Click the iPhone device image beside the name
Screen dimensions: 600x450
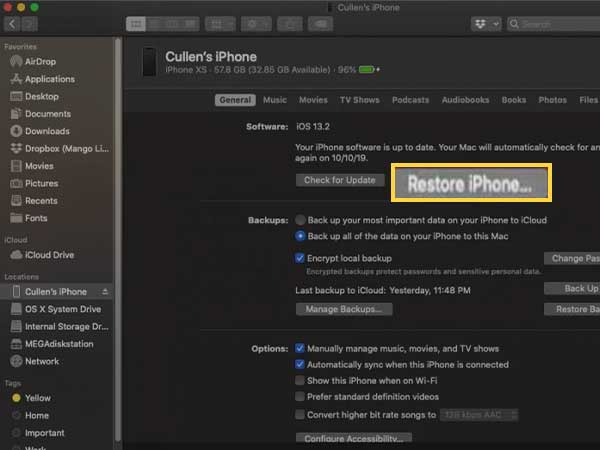[149, 62]
